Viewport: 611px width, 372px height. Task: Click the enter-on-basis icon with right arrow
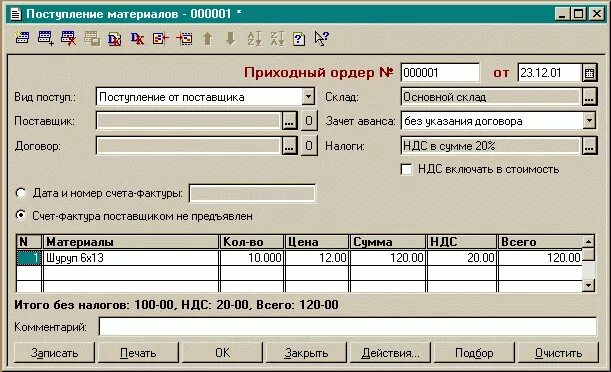pyautogui.click(x=184, y=38)
